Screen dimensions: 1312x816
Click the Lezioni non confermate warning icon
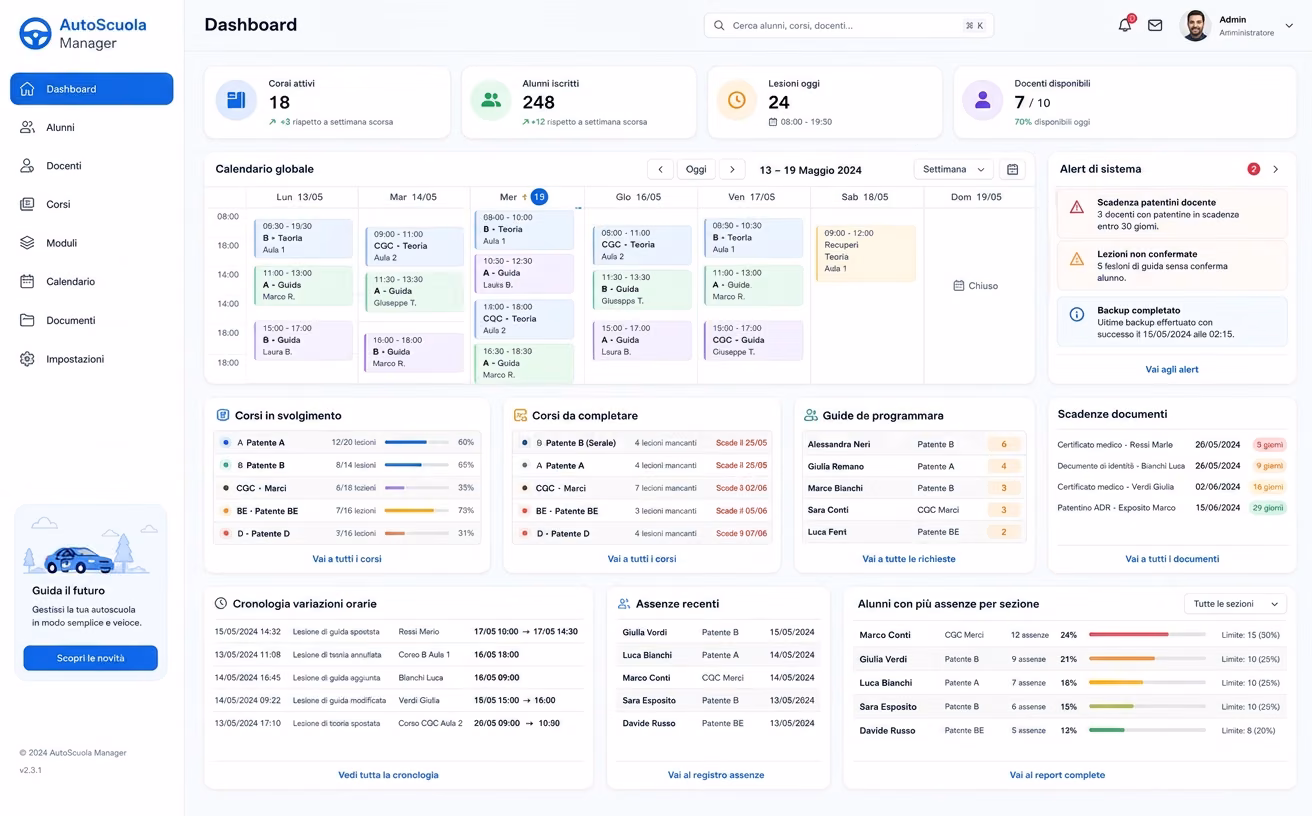[1077, 259]
